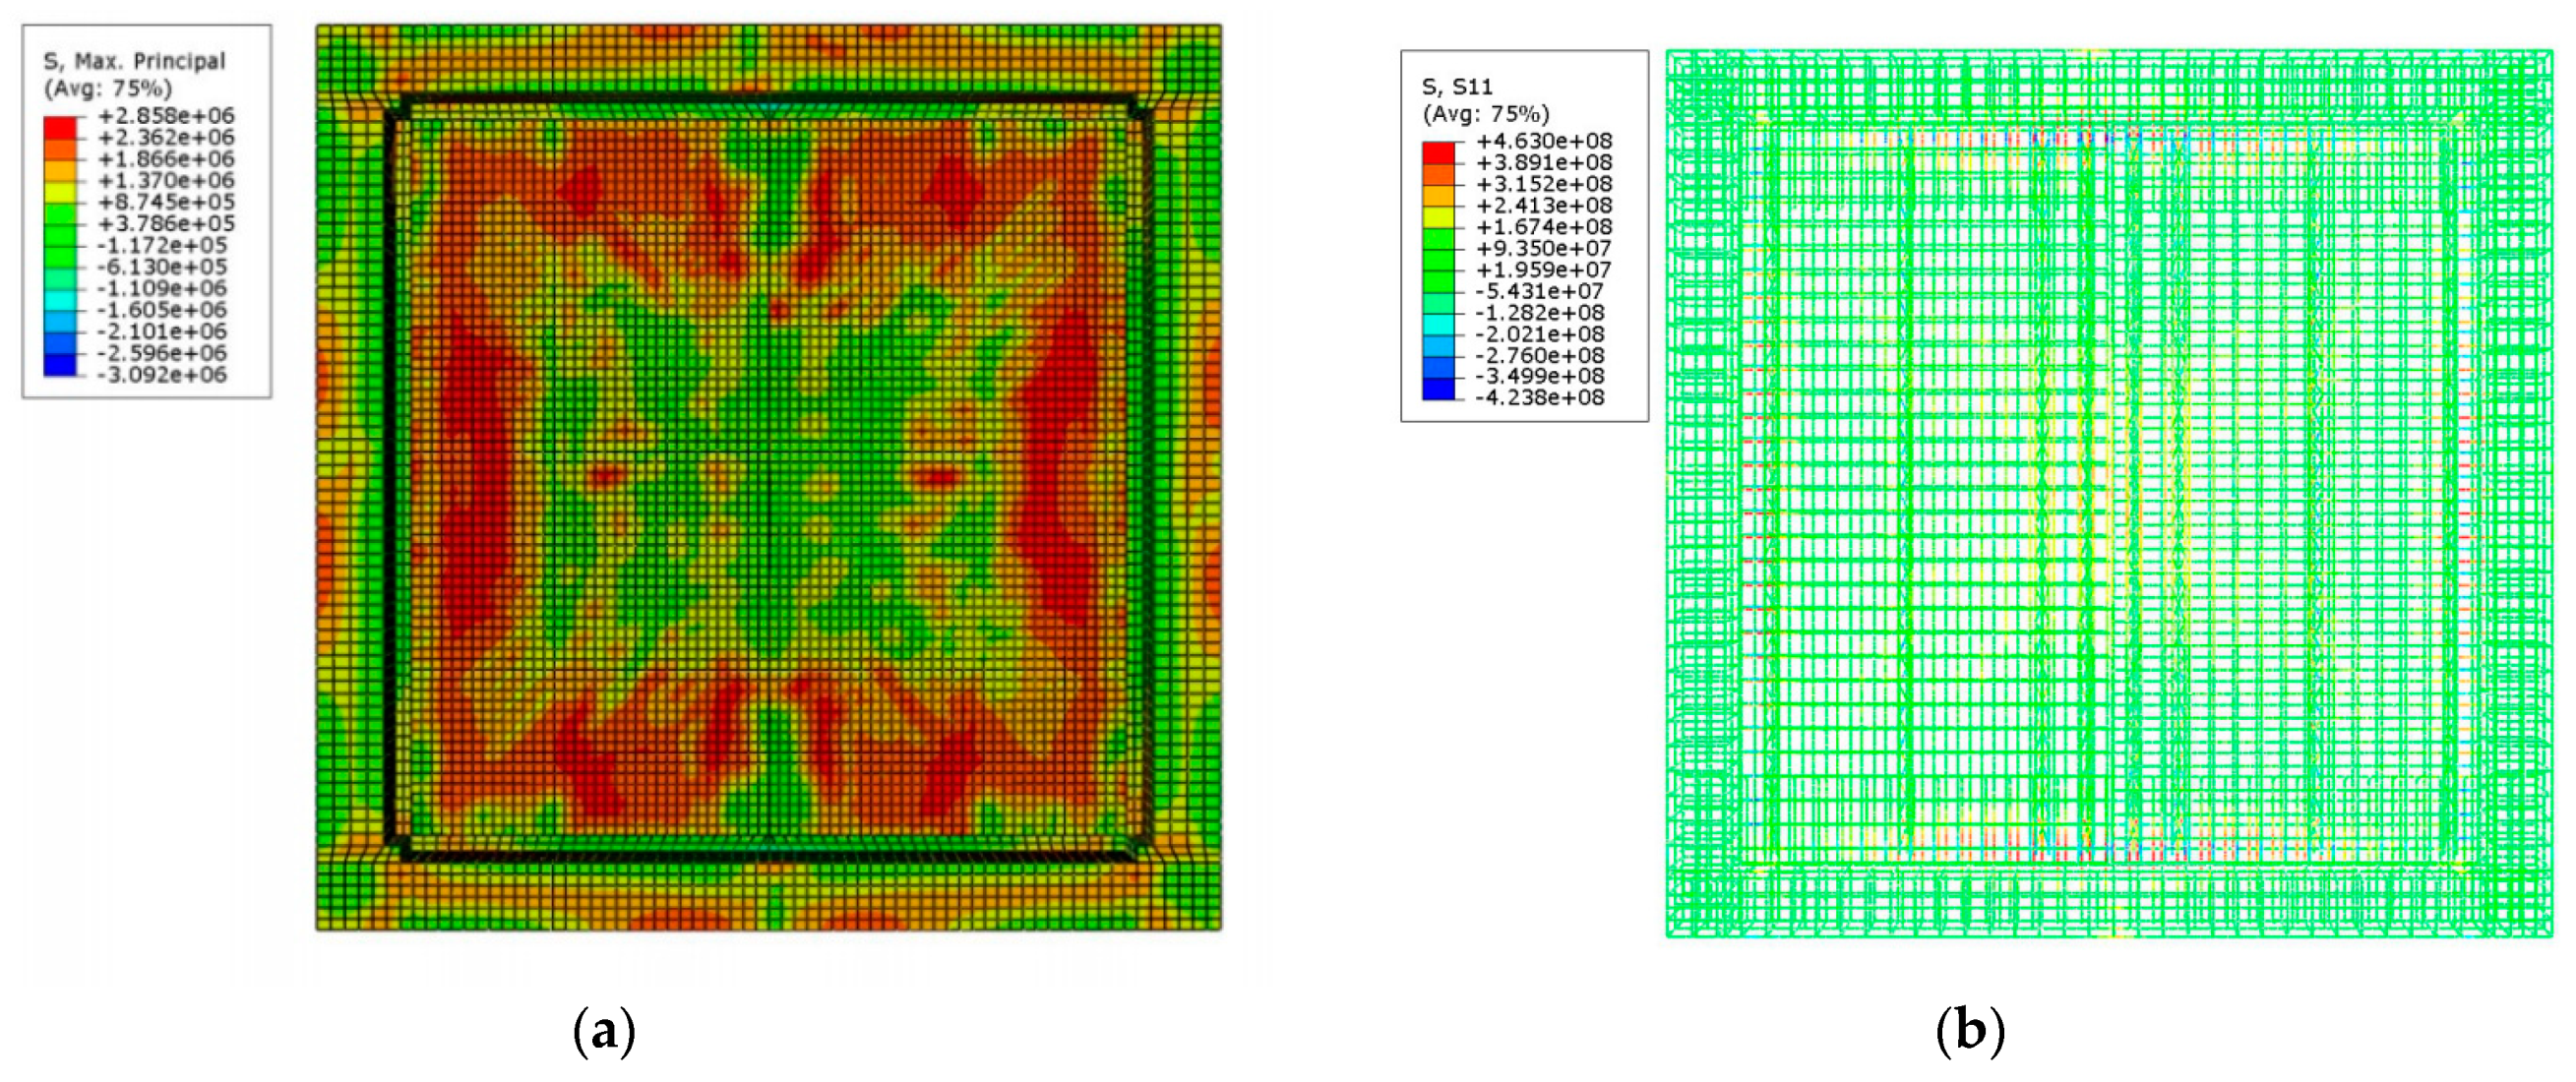Select the -1.172e+05 legend entry
The height and width of the screenshot is (1082, 2576).
[163, 245]
